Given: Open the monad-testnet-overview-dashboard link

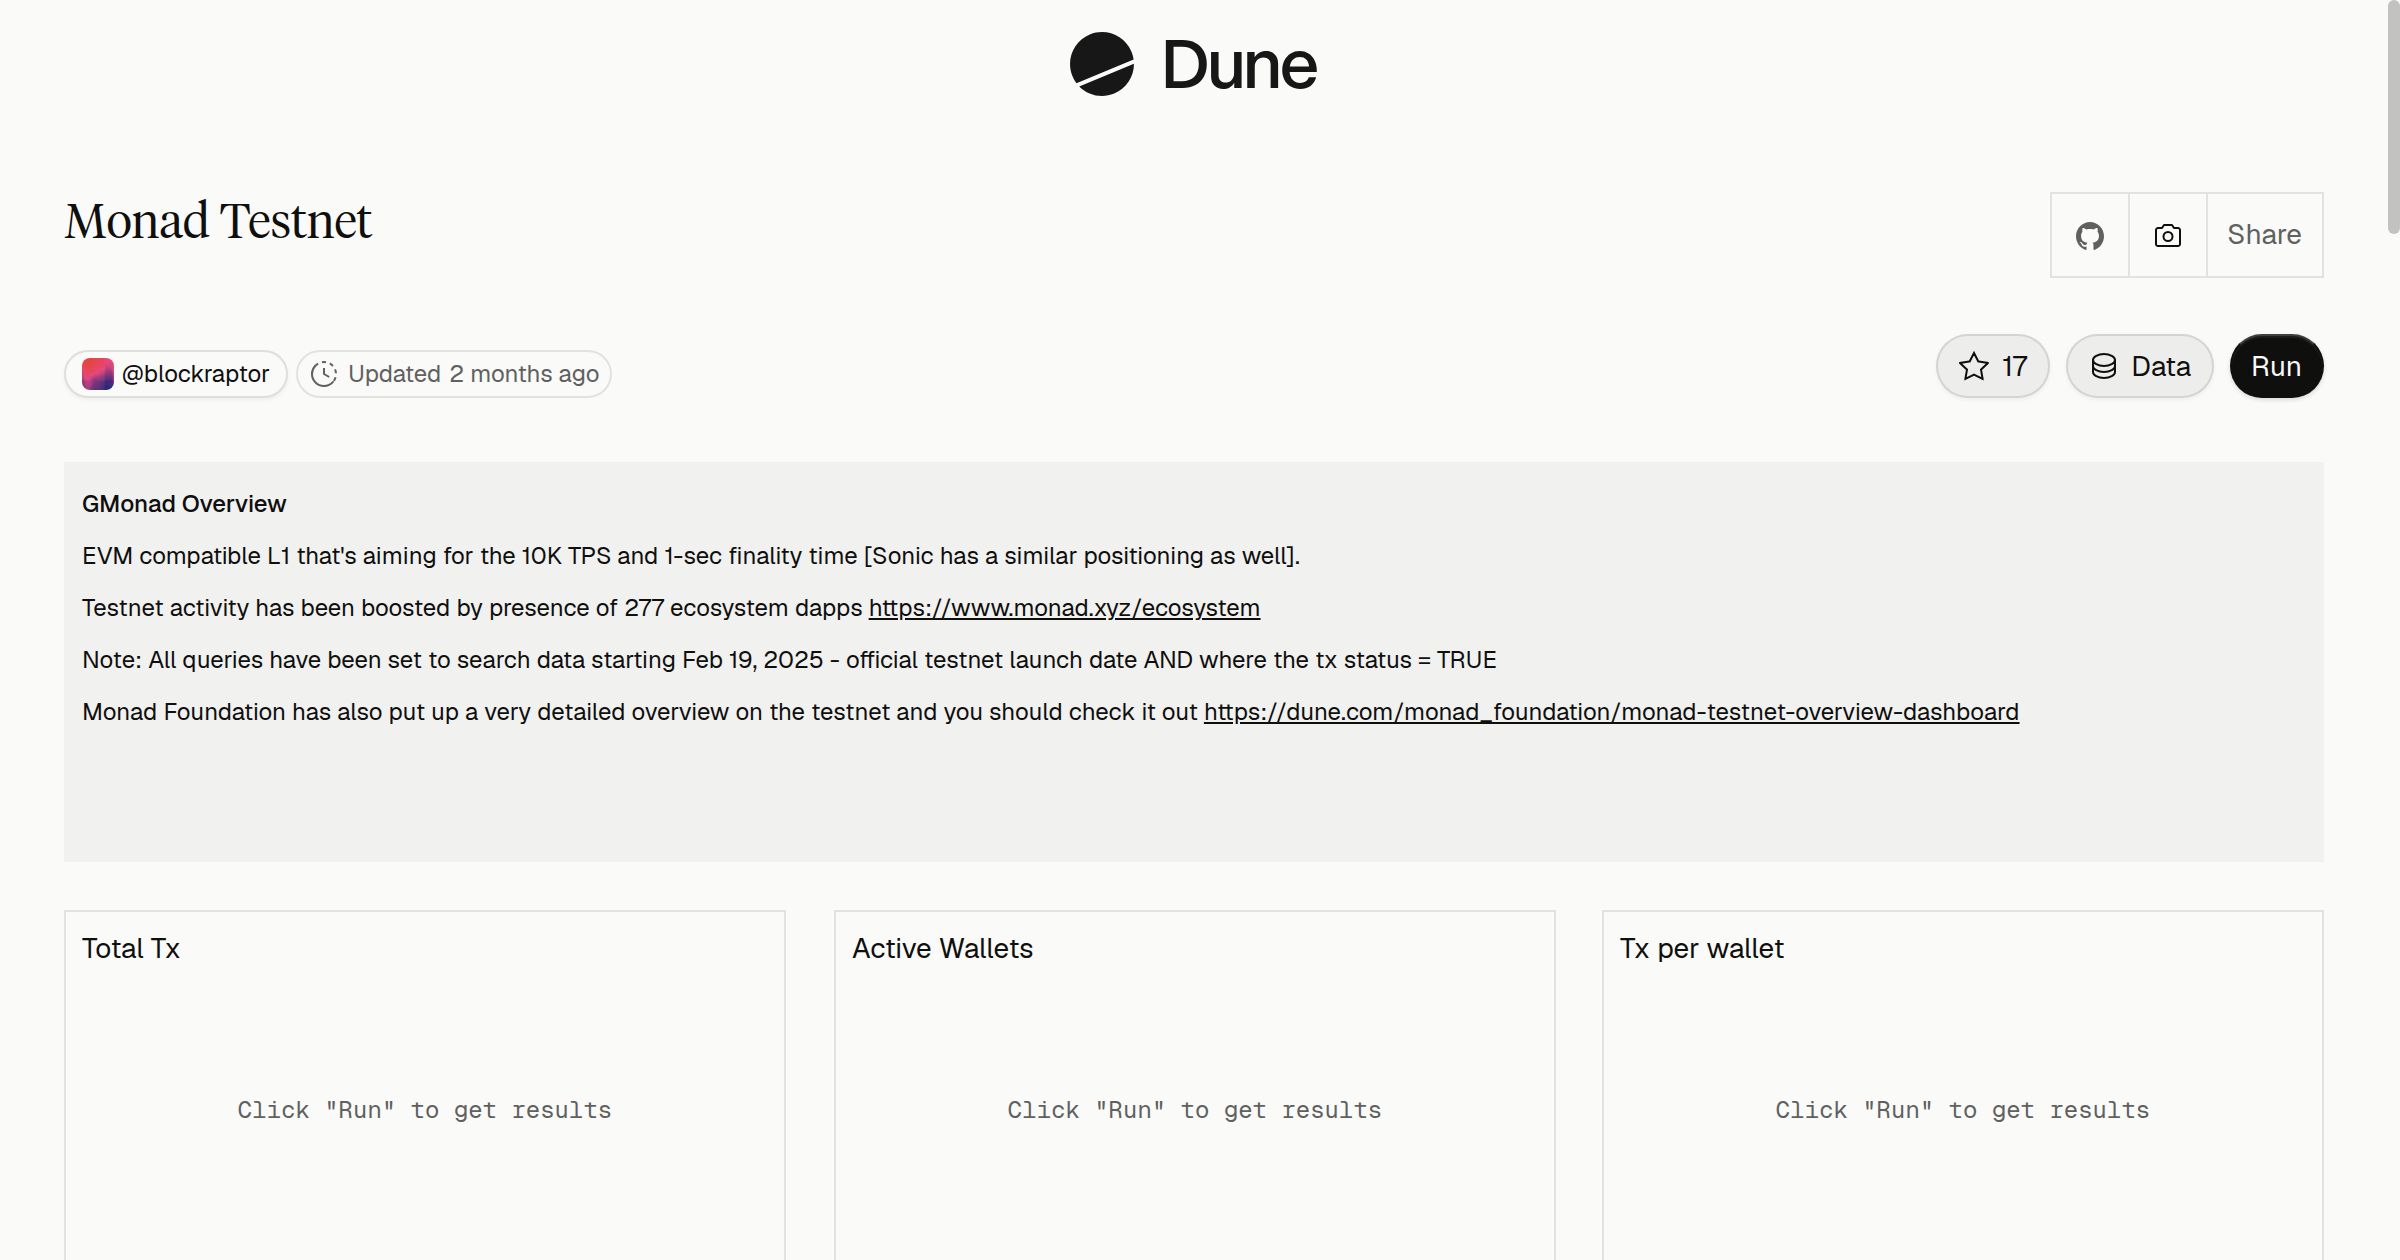Looking at the screenshot, I should [1611, 712].
